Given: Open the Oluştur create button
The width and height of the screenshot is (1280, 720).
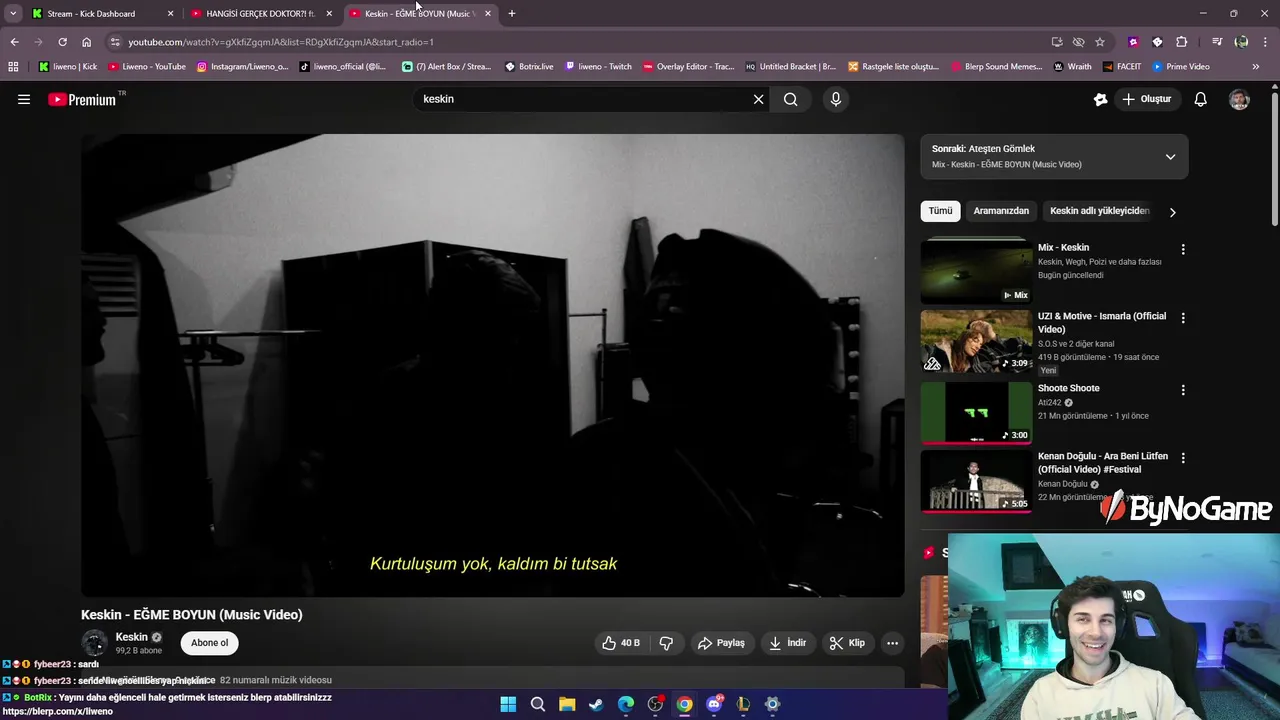Looking at the screenshot, I should tap(1147, 99).
